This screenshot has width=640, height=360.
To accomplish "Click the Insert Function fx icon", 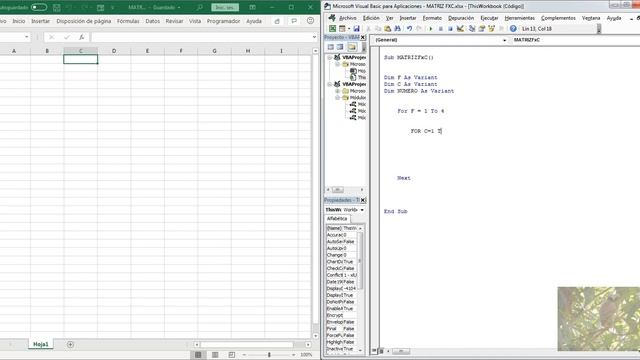I will tap(82, 37).
